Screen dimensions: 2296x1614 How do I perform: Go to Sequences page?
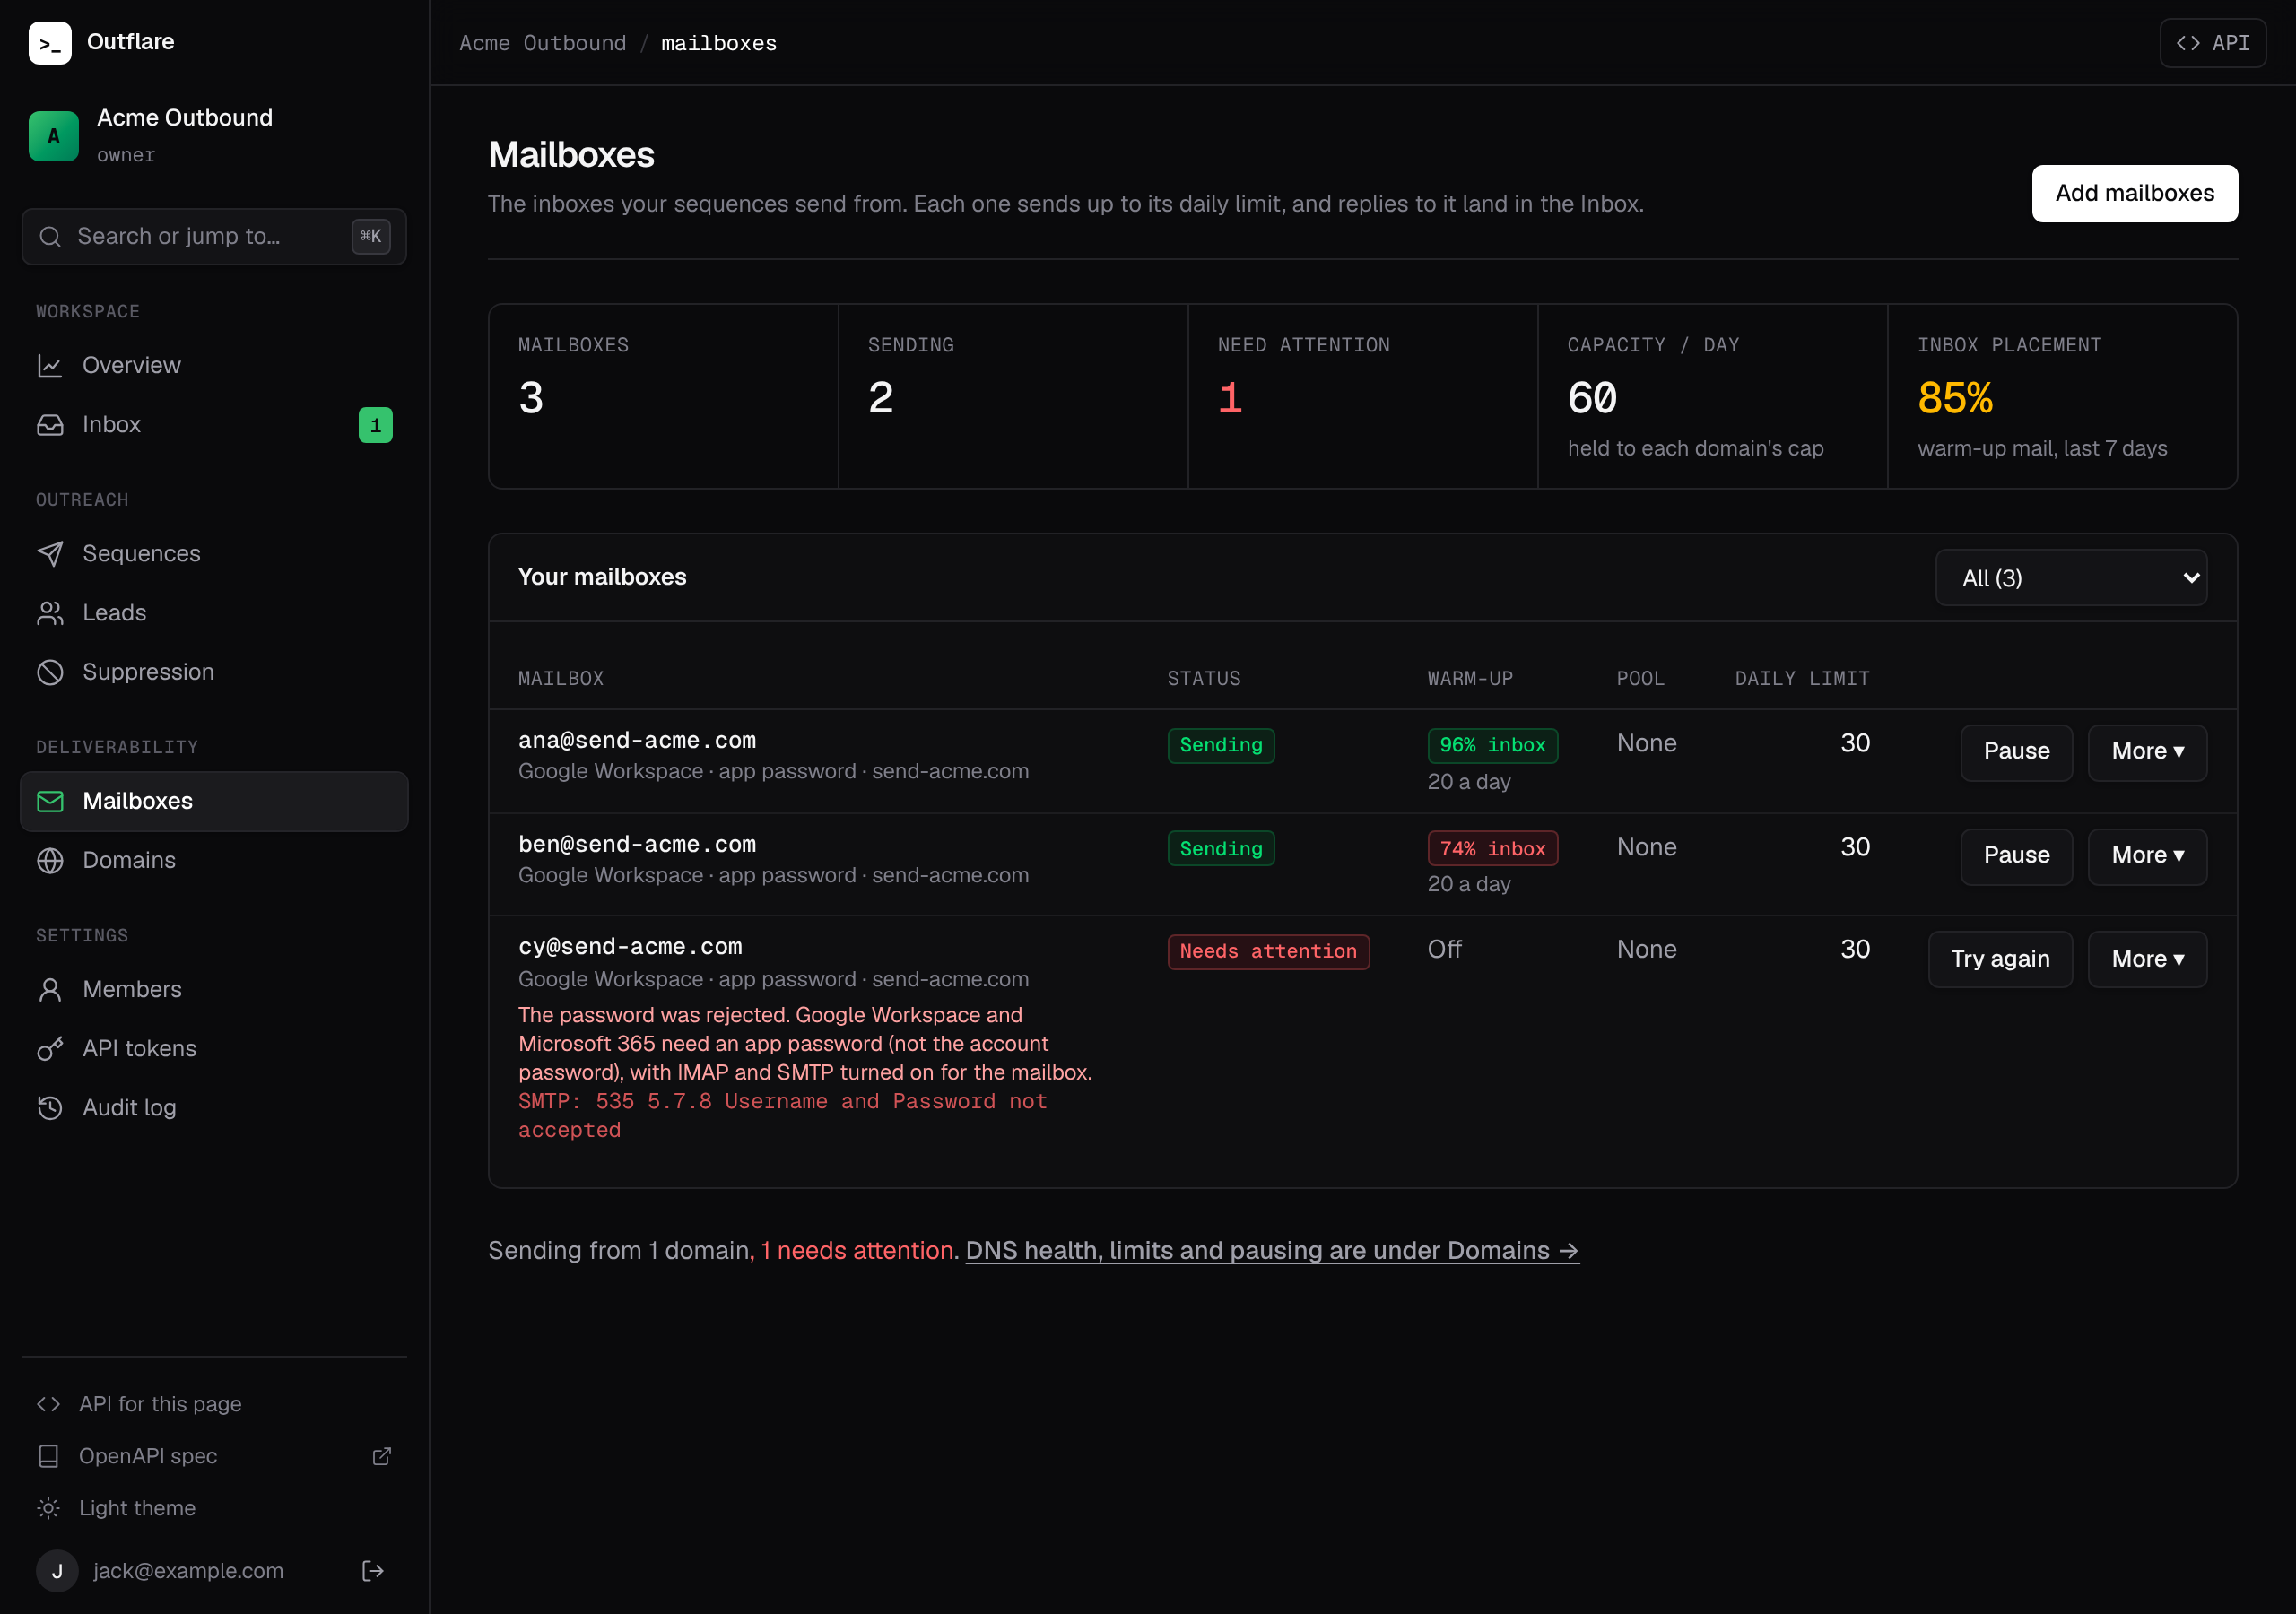click(x=214, y=553)
